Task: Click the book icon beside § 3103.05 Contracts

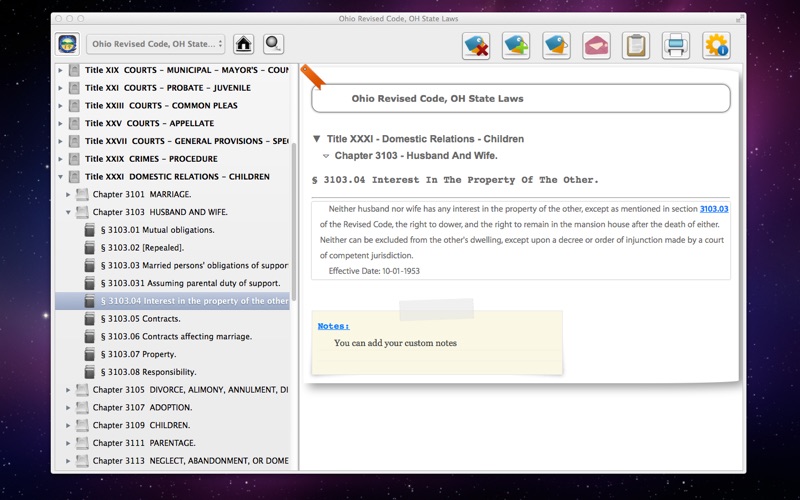Action: pyautogui.click(x=89, y=319)
